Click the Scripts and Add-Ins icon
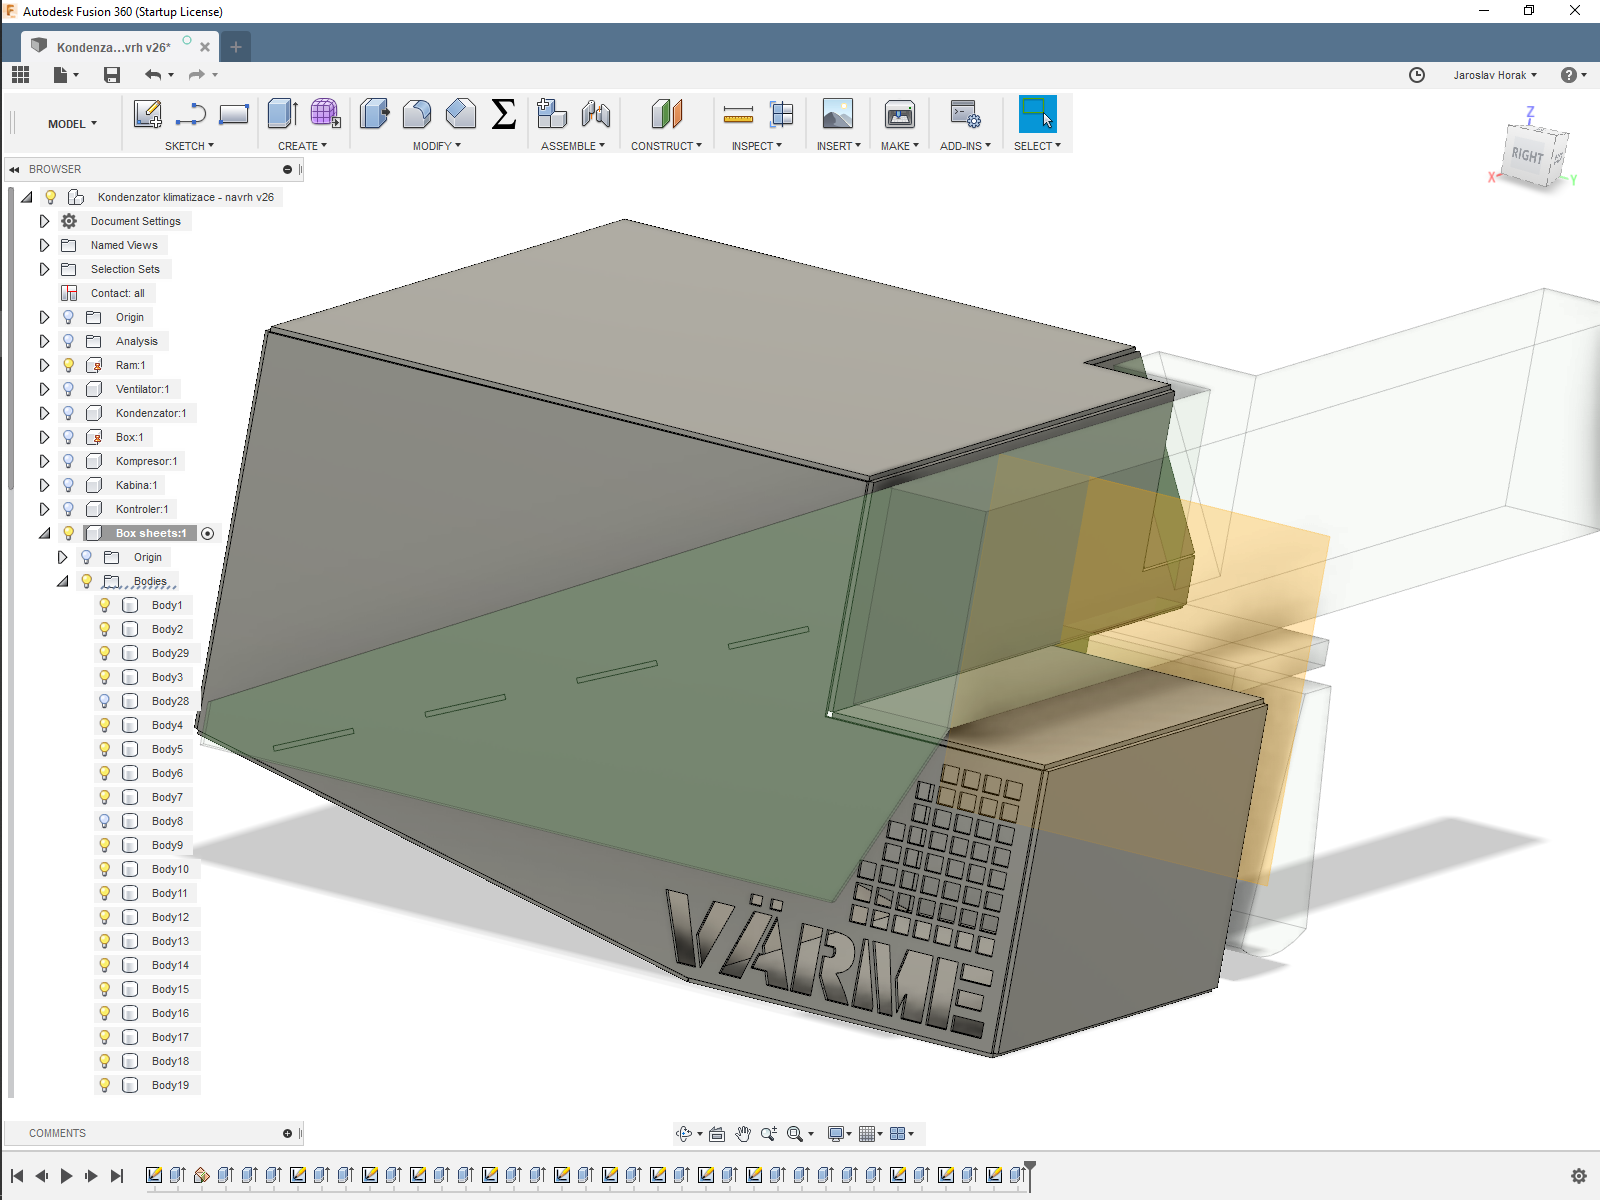1600x1200 pixels. click(x=965, y=114)
